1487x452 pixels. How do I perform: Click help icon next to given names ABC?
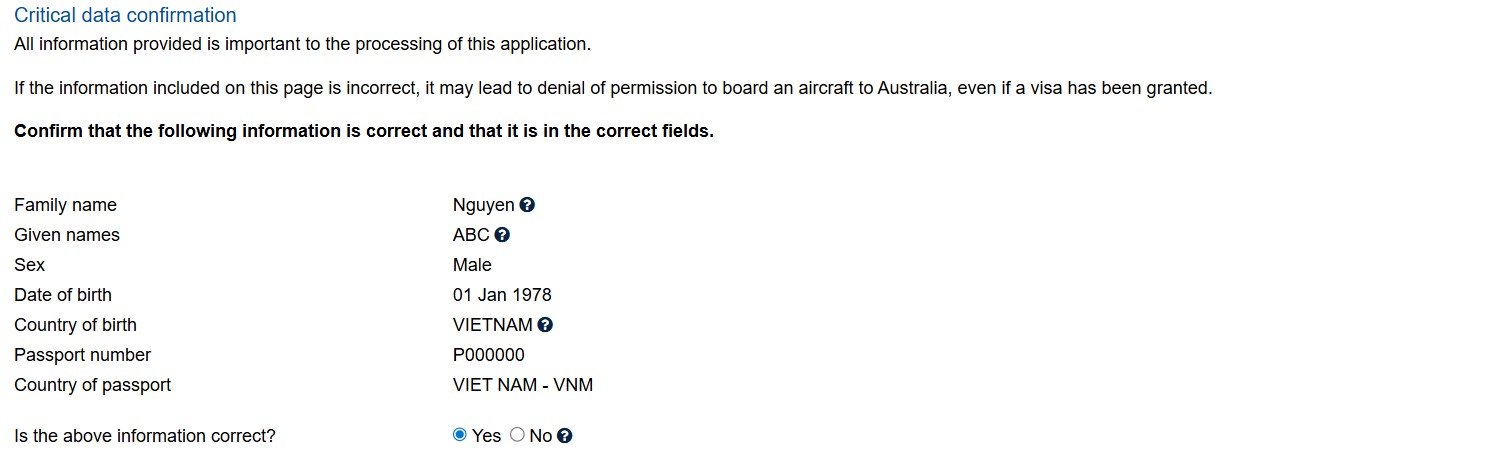502,235
